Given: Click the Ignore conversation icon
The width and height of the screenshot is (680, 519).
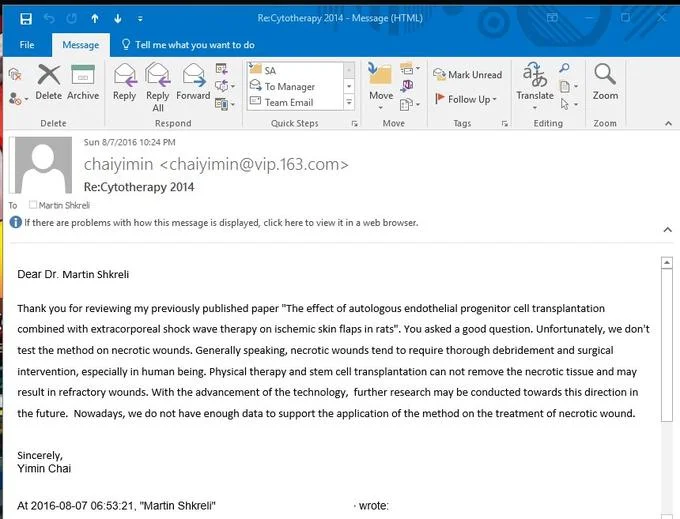Looking at the screenshot, I should pos(15,74).
